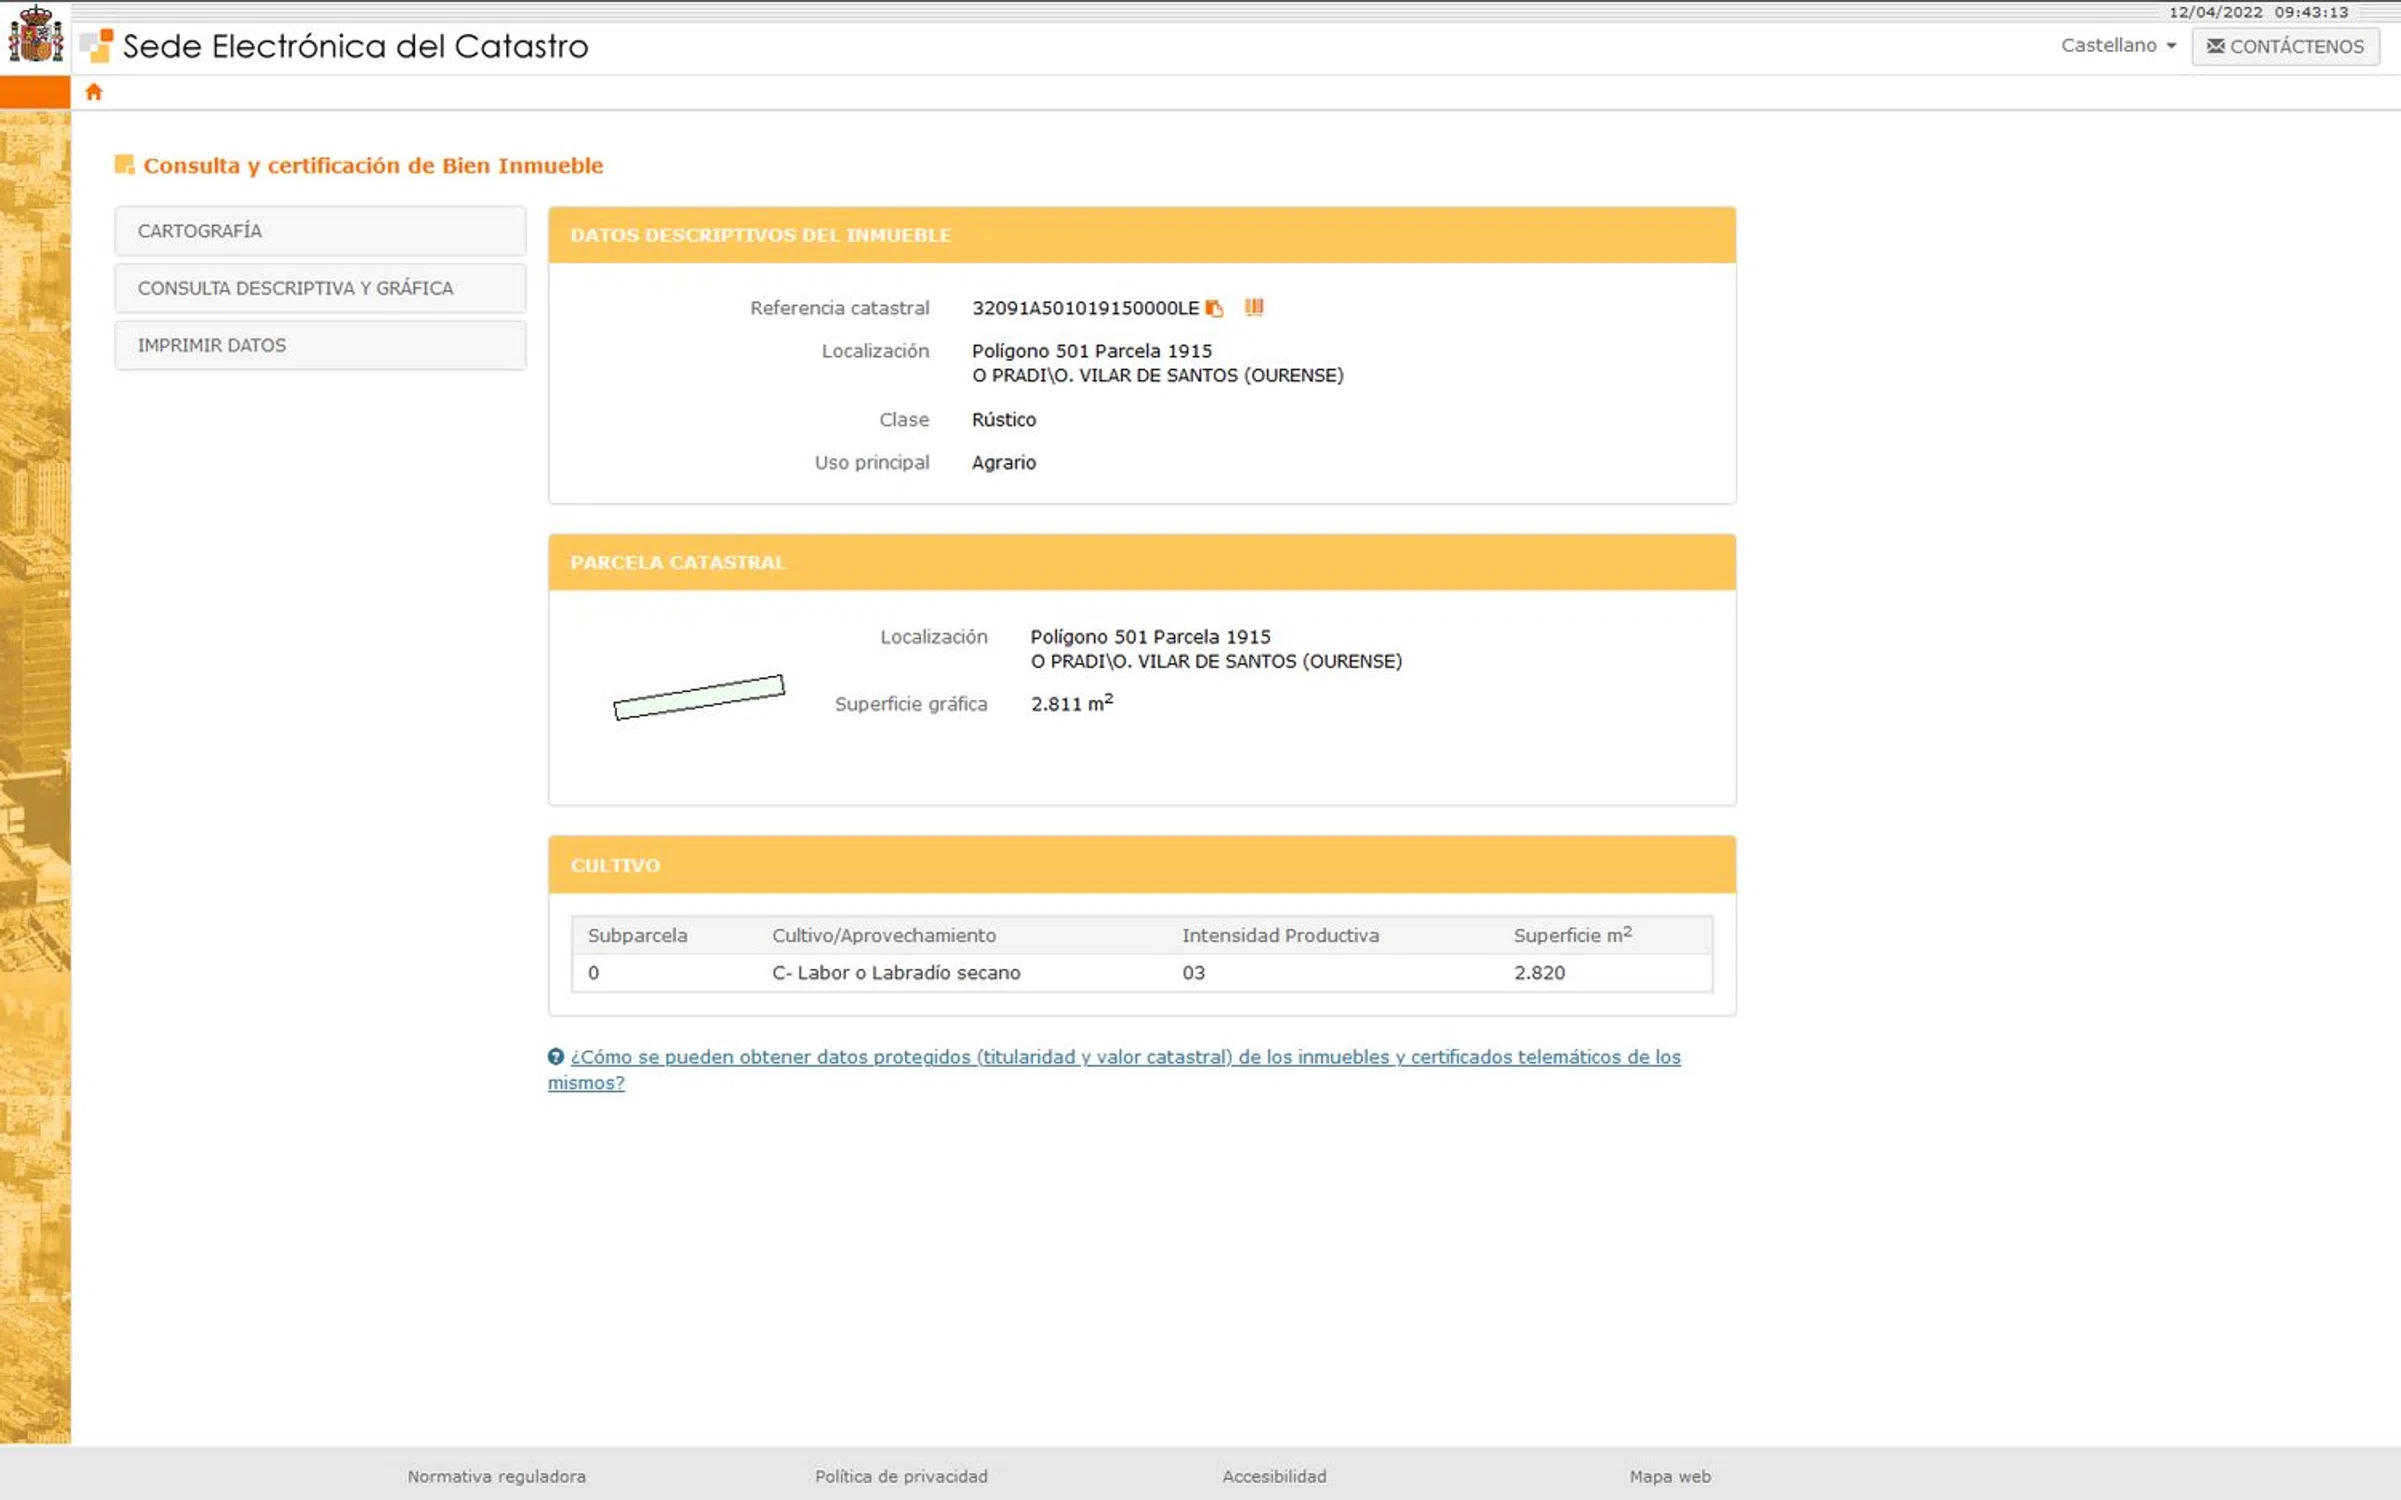Open Política de privacidad footer link
This screenshot has height=1500, width=2401.
(900, 1476)
